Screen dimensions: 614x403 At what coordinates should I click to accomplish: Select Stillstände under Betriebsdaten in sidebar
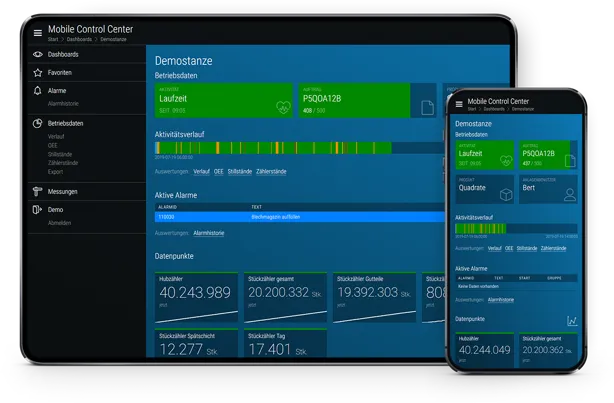coord(60,154)
